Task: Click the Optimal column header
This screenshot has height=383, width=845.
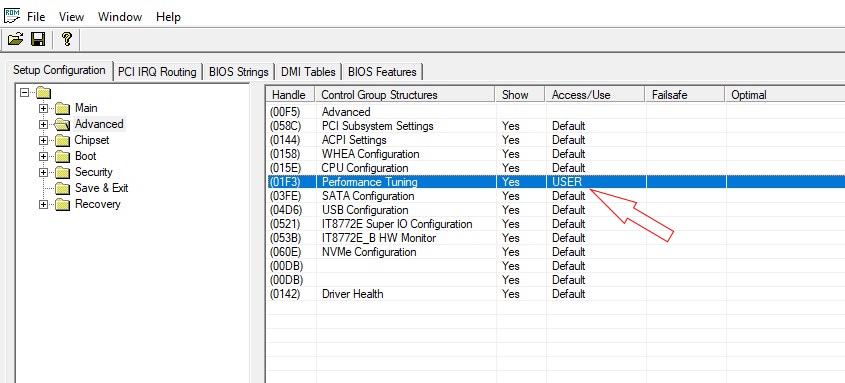Action: (x=785, y=95)
